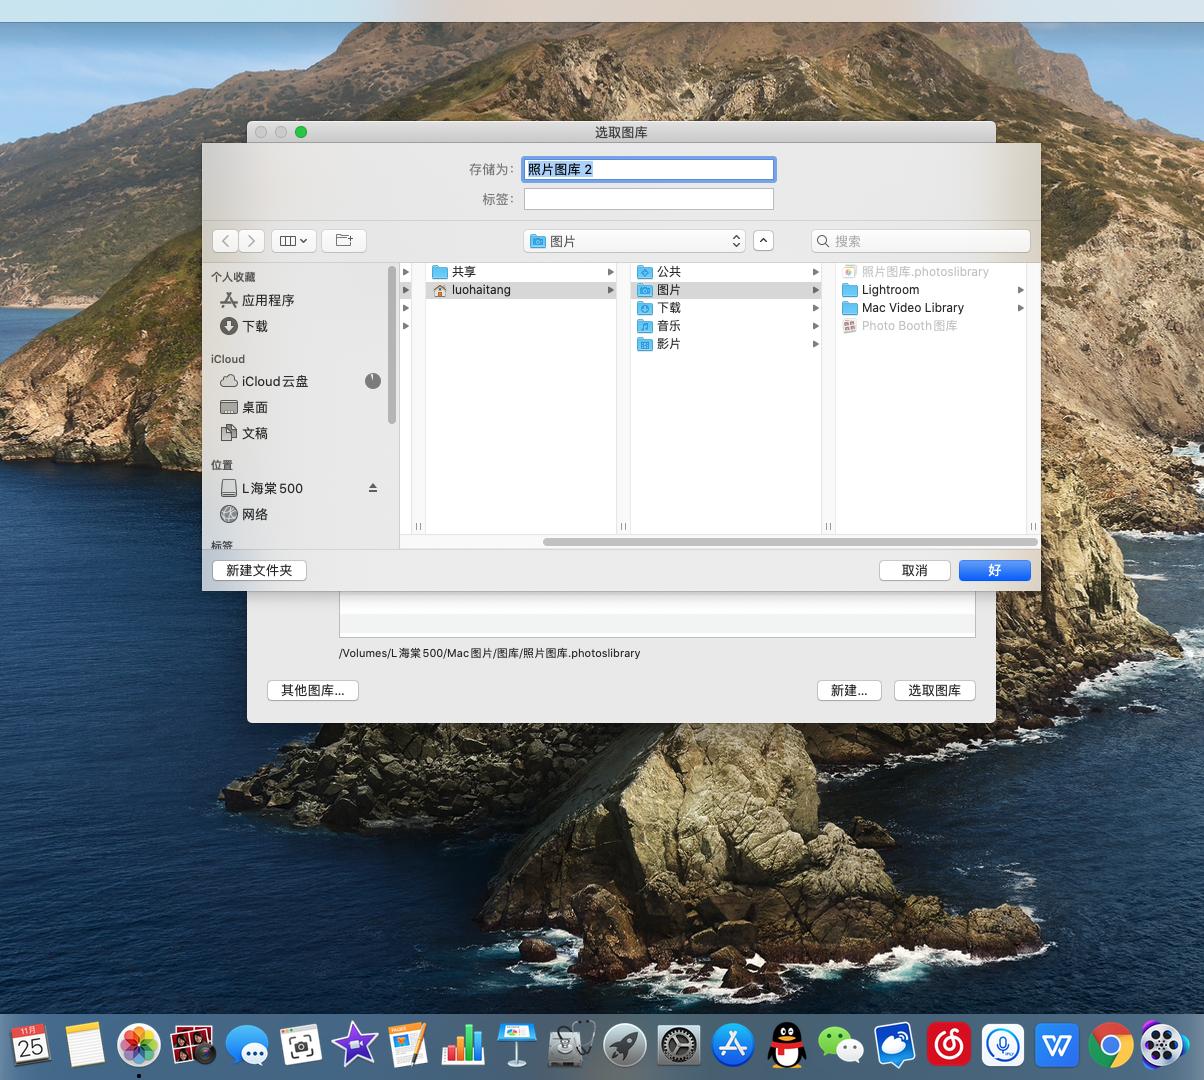Click the 取消 button
Image resolution: width=1204 pixels, height=1080 pixels.
(x=914, y=570)
